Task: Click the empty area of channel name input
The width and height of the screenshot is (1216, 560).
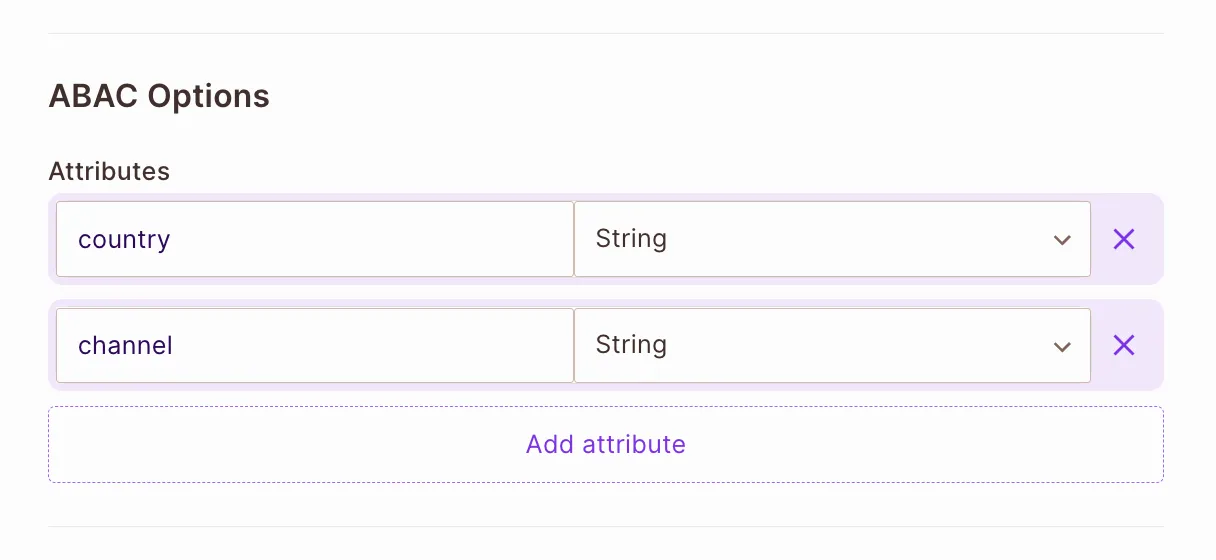Action: (x=400, y=345)
